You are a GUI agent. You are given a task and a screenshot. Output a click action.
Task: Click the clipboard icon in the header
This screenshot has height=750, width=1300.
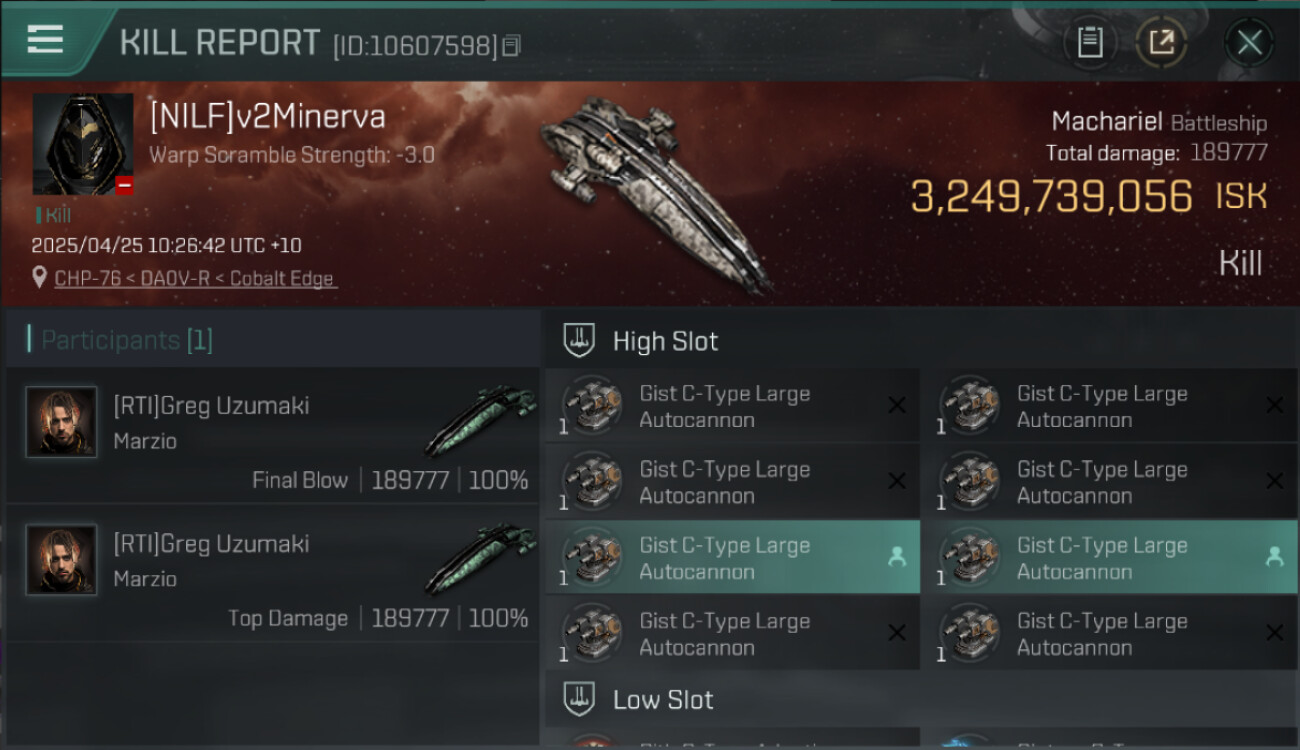[x=1090, y=42]
